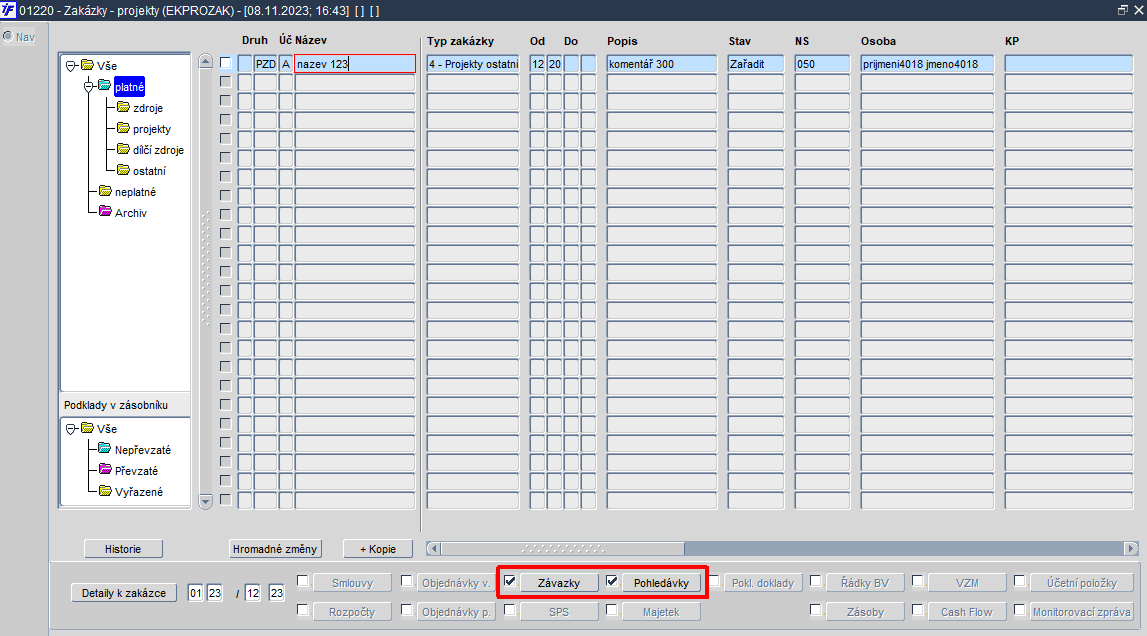Collapse Vše node under Podklady v zásobníku
The width and height of the screenshot is (1147, 636).
pyautogui.click(x=71, y=429)
